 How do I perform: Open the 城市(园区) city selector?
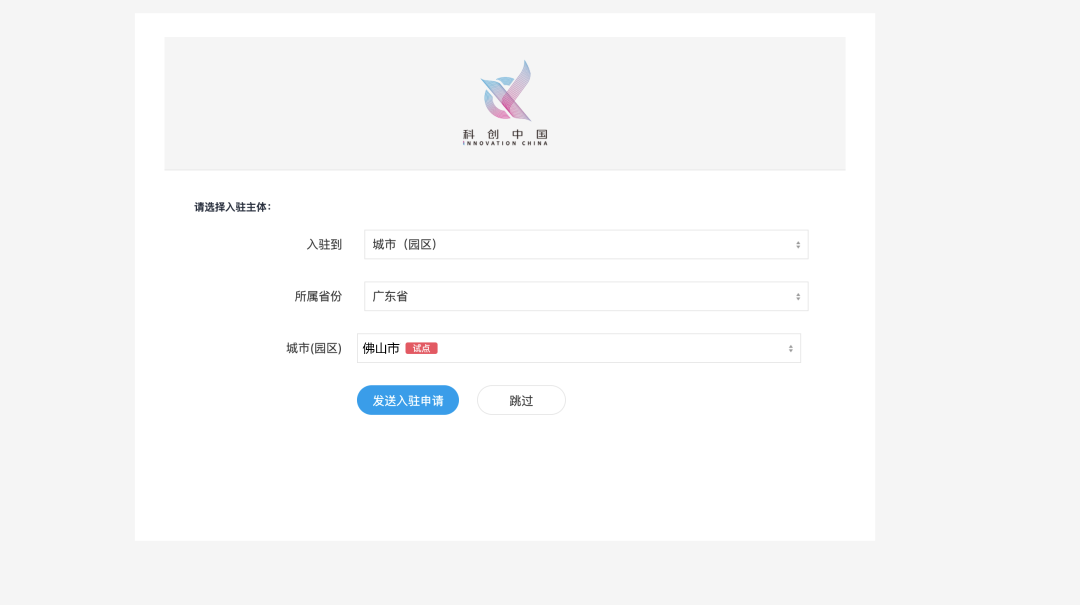(x=578, y=347)
